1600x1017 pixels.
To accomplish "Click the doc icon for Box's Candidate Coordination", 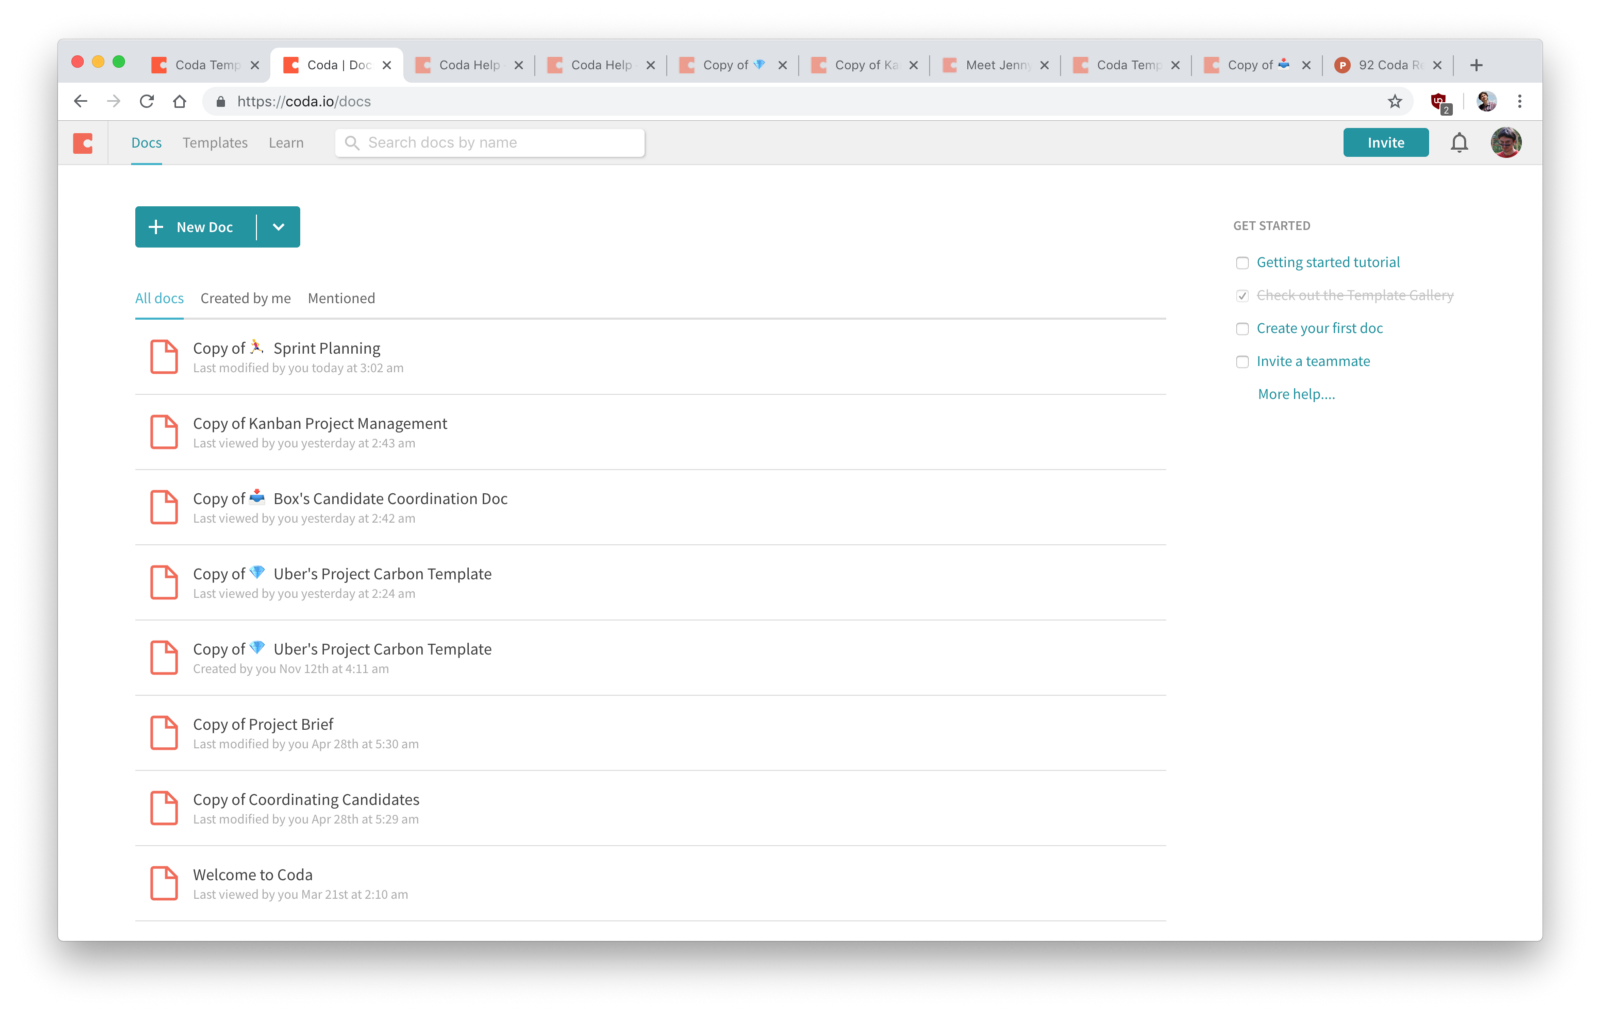I will tap(164, 507).
